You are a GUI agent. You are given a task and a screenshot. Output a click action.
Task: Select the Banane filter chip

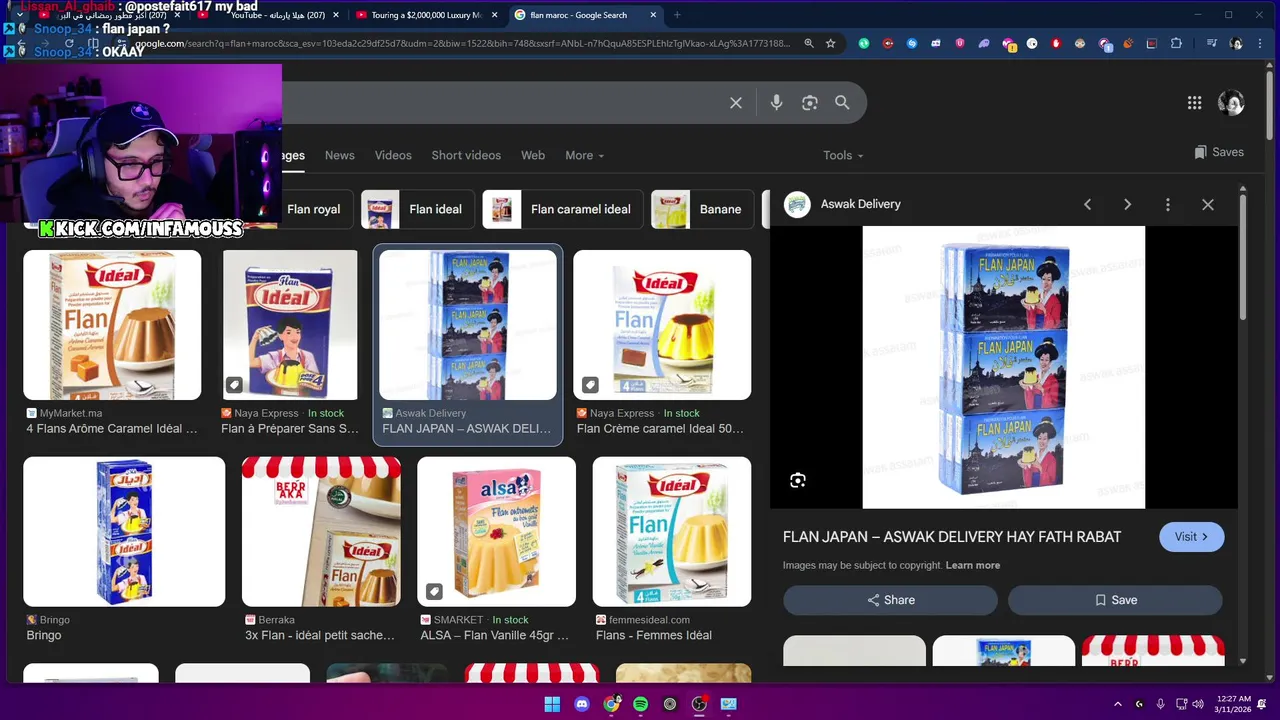pyautogui.click(x=702, y=209)
